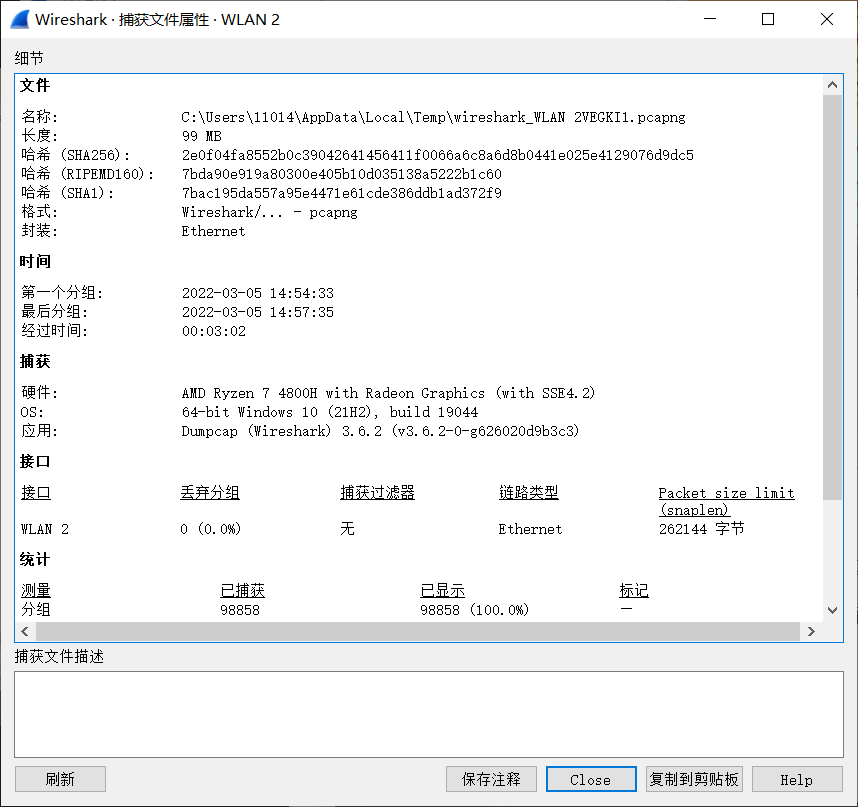Click the 保存注释 button
The width and height of the screenshot is (858, 807).
491,779
